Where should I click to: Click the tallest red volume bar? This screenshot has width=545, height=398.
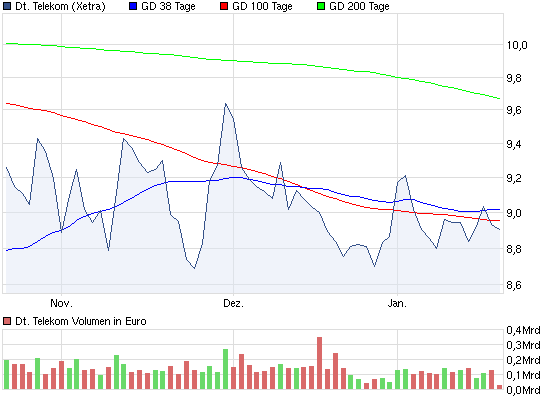(x=319, y=363)
